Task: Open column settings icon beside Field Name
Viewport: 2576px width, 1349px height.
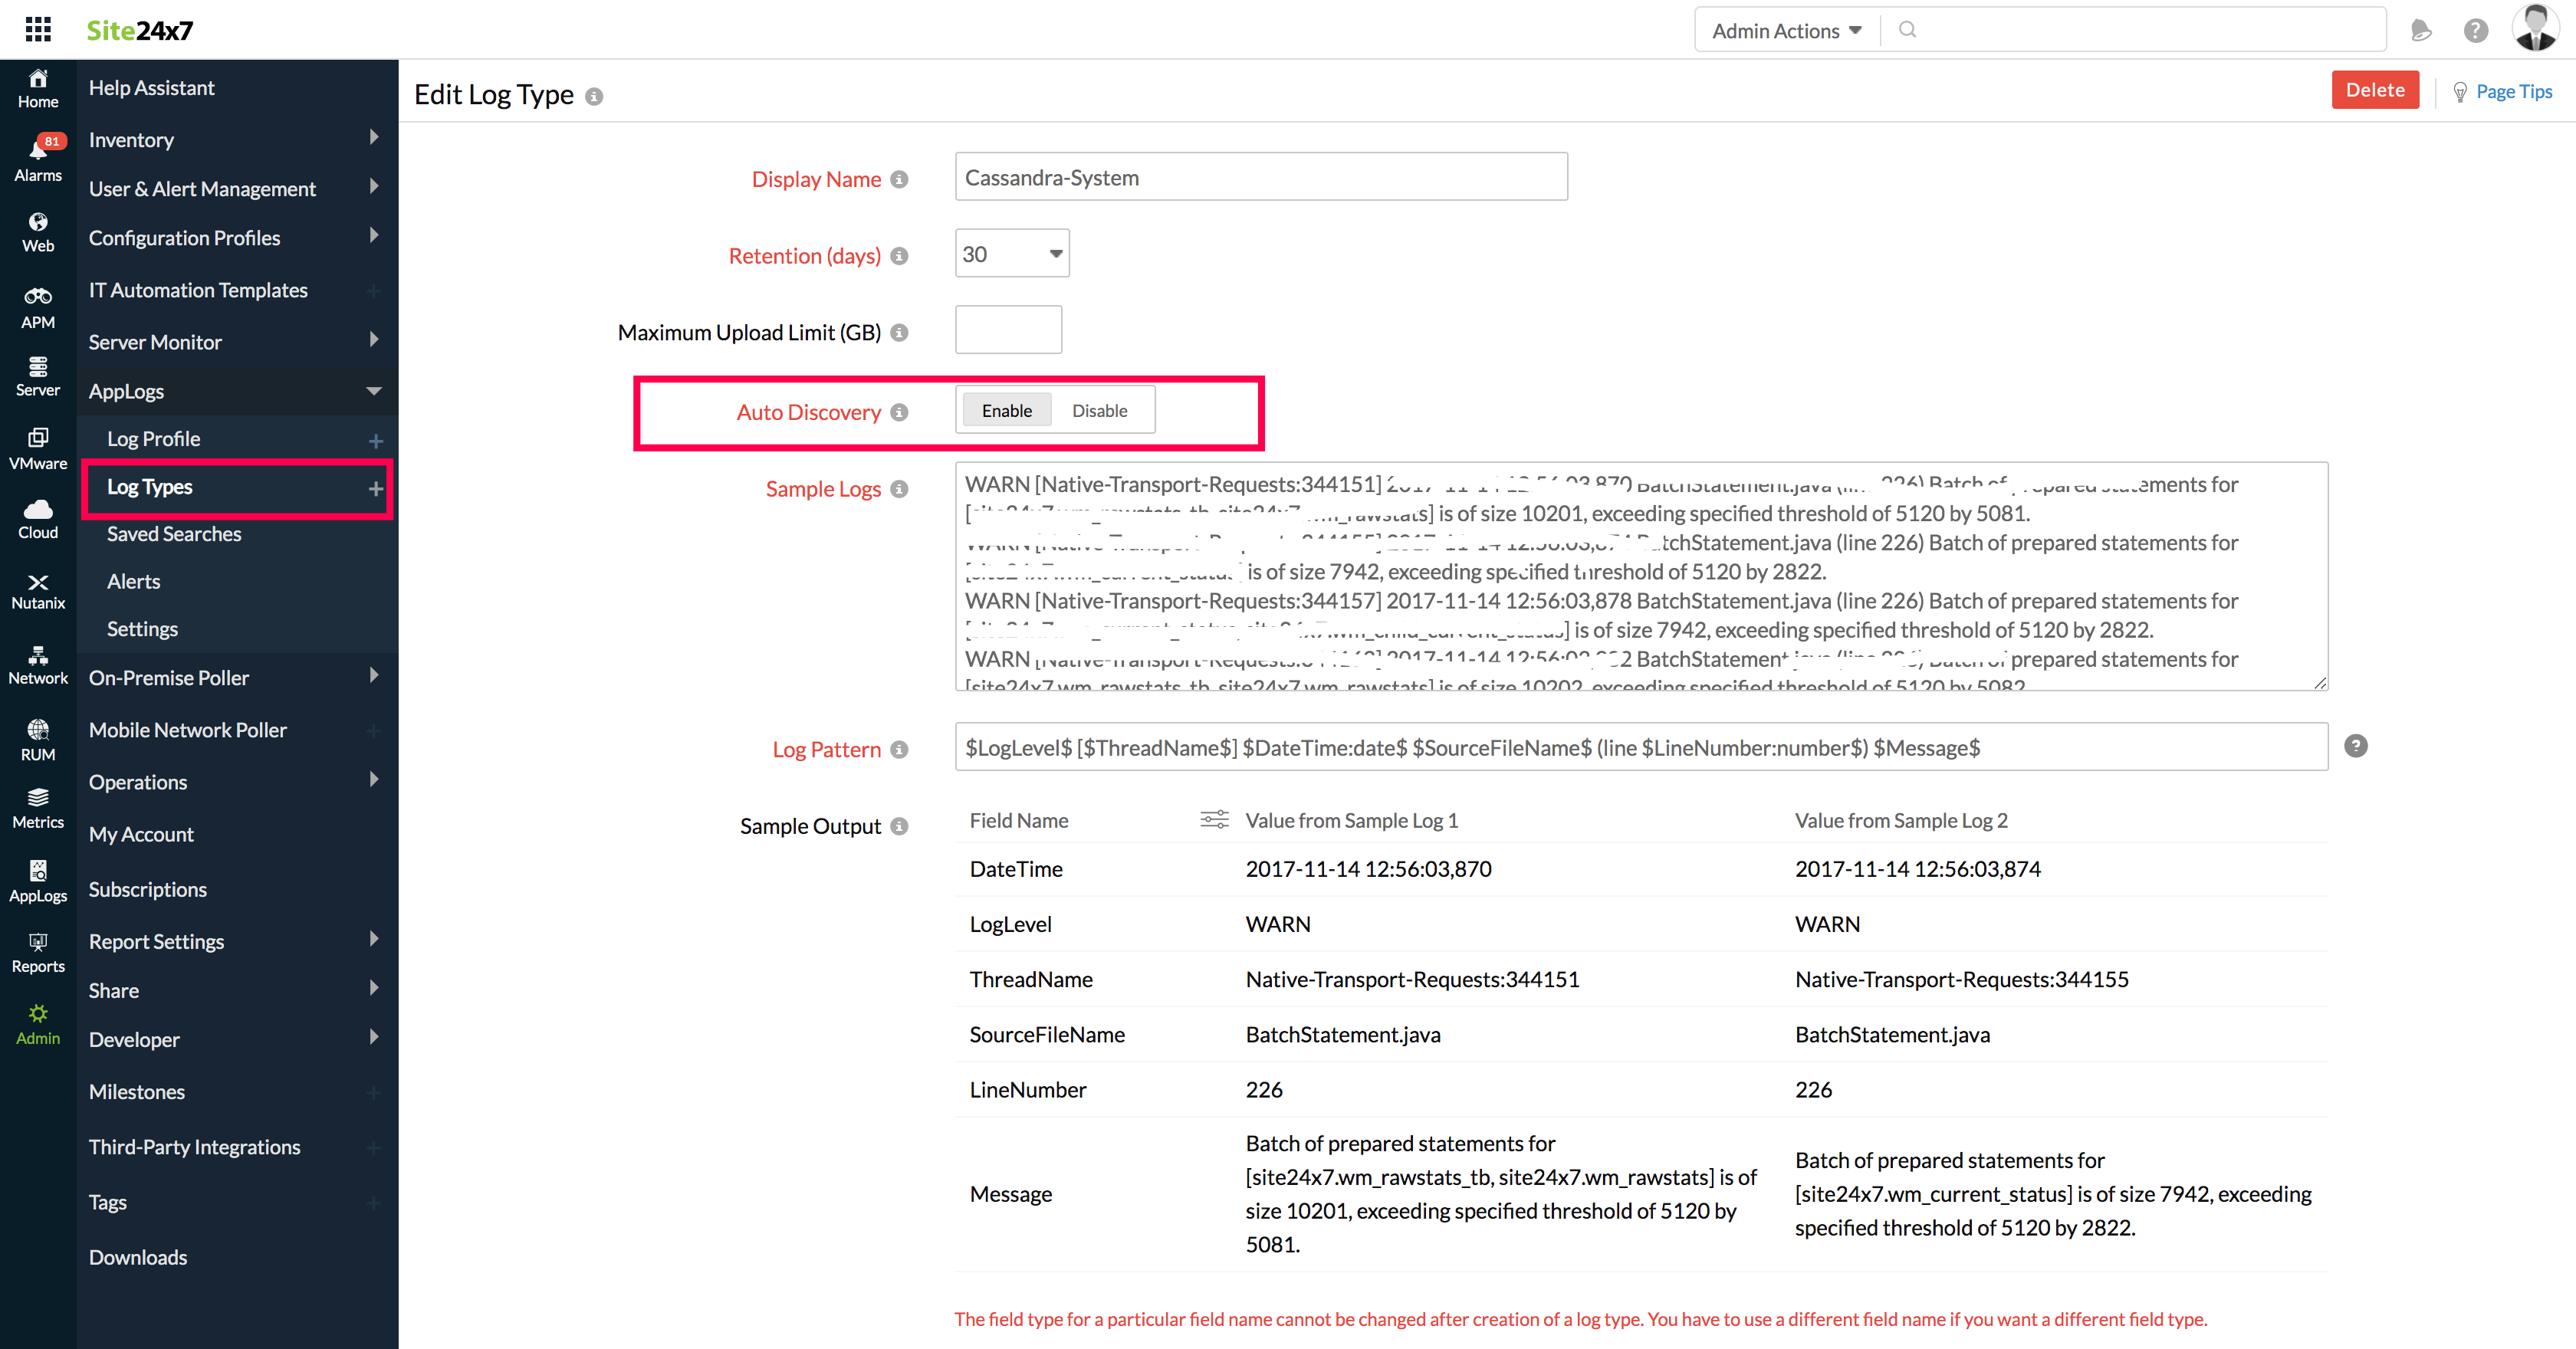Action: [x=1214, y=820]
